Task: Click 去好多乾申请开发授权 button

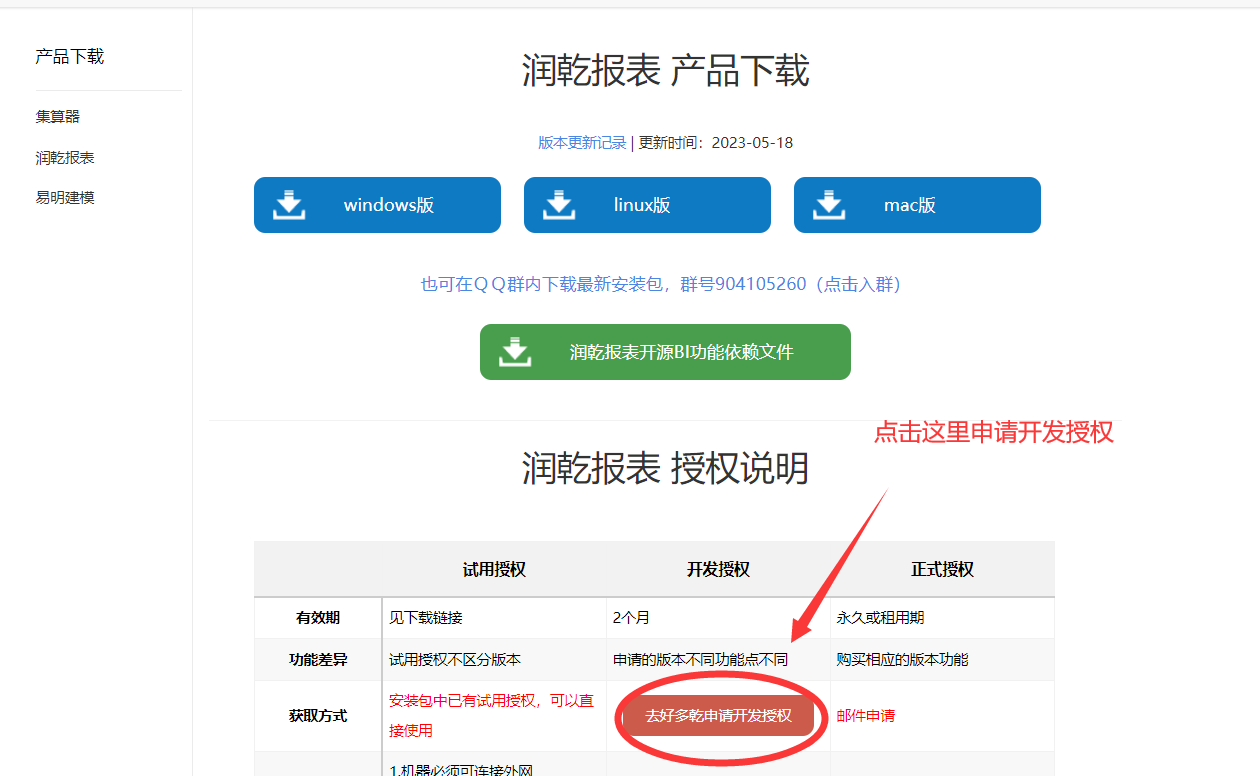Action: (718, 716)
